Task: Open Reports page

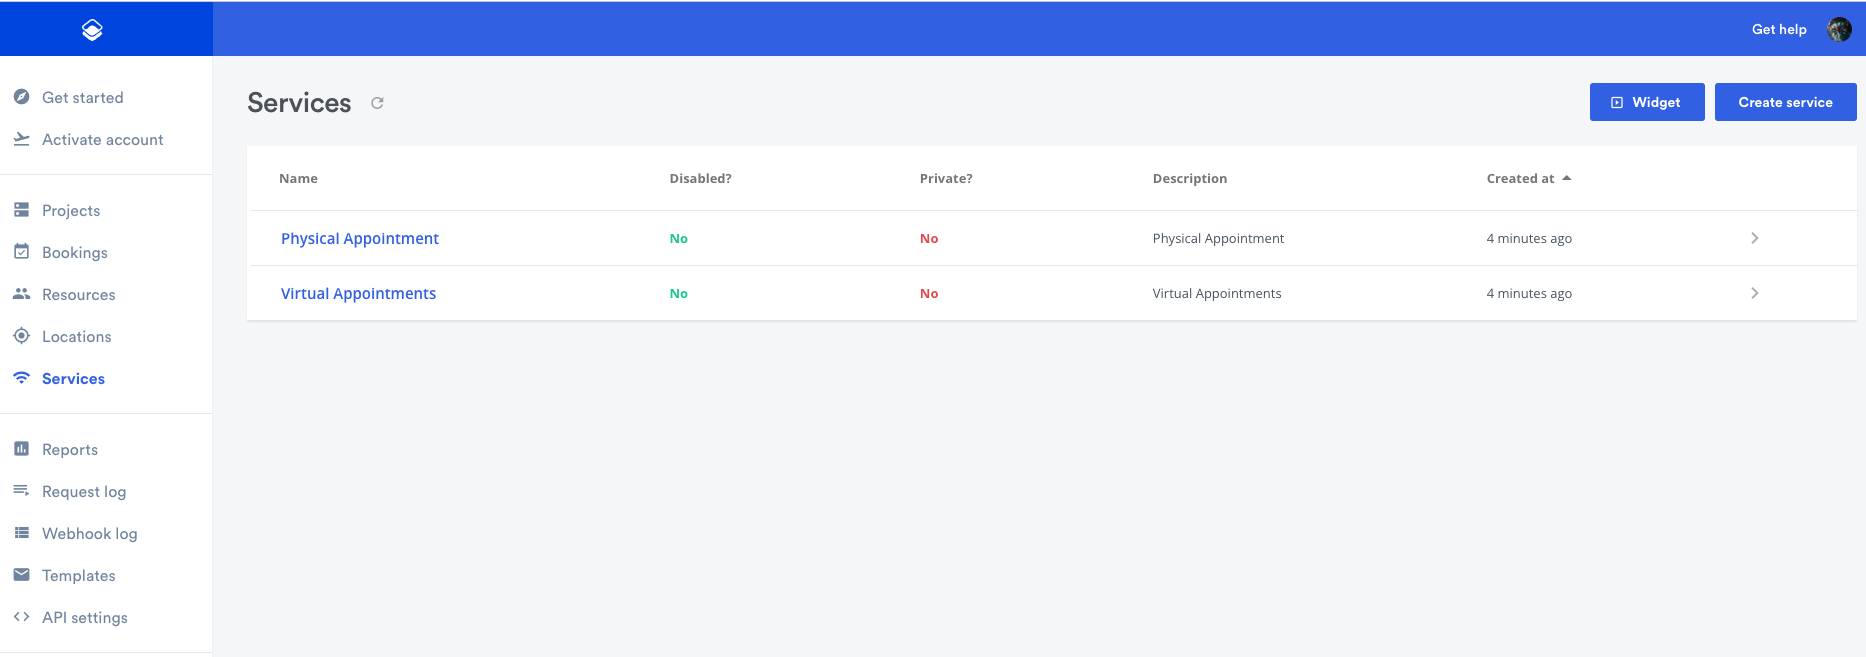Action: pyautogui.click(x=70, y=449)
